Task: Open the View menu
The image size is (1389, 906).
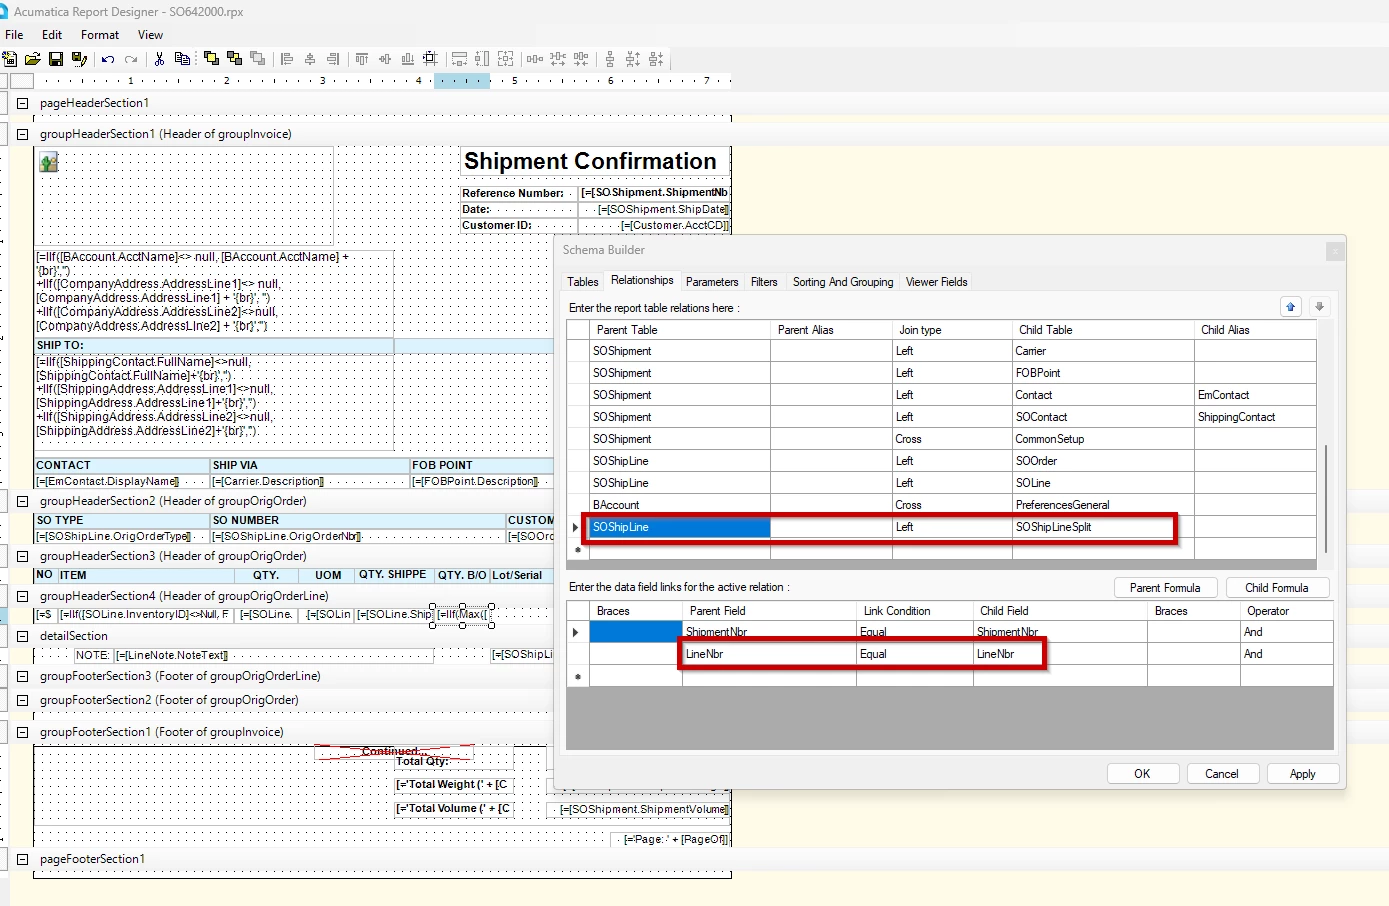Action: [150, 35]
